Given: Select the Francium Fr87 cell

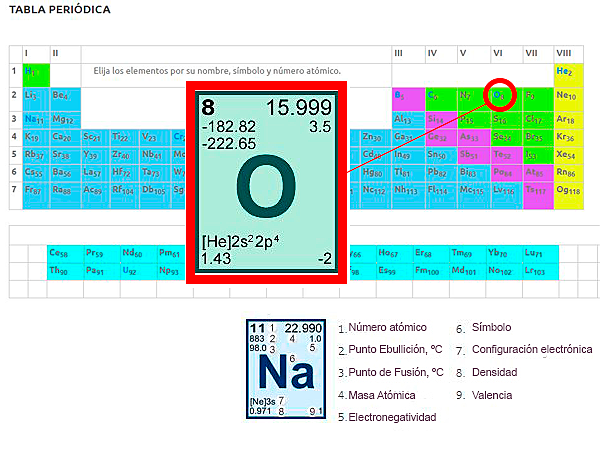Looking at the screenshot, I should tap(36, 195).
